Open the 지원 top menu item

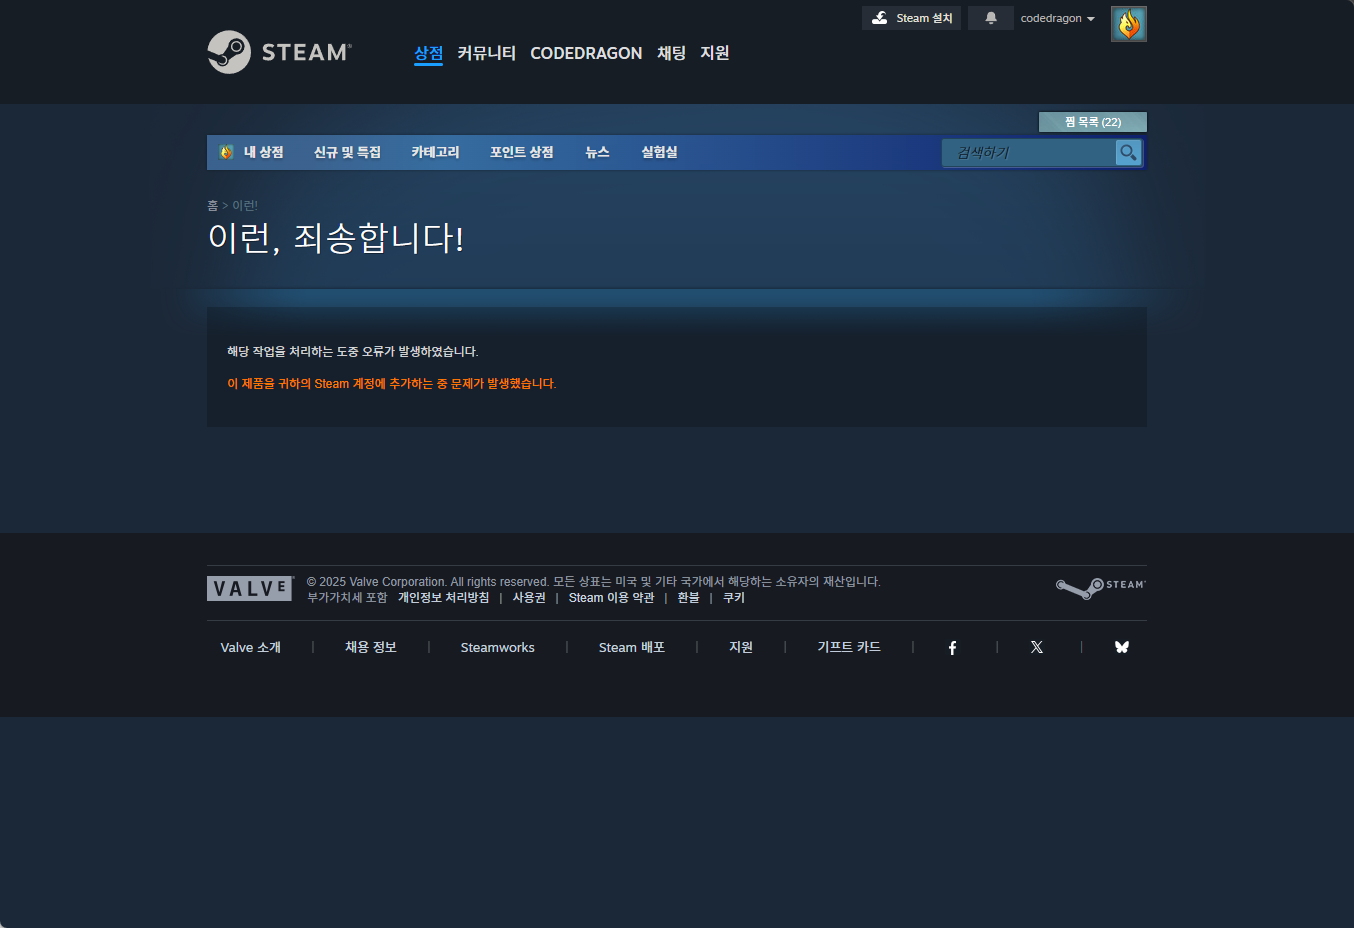(x=714, y=53)
